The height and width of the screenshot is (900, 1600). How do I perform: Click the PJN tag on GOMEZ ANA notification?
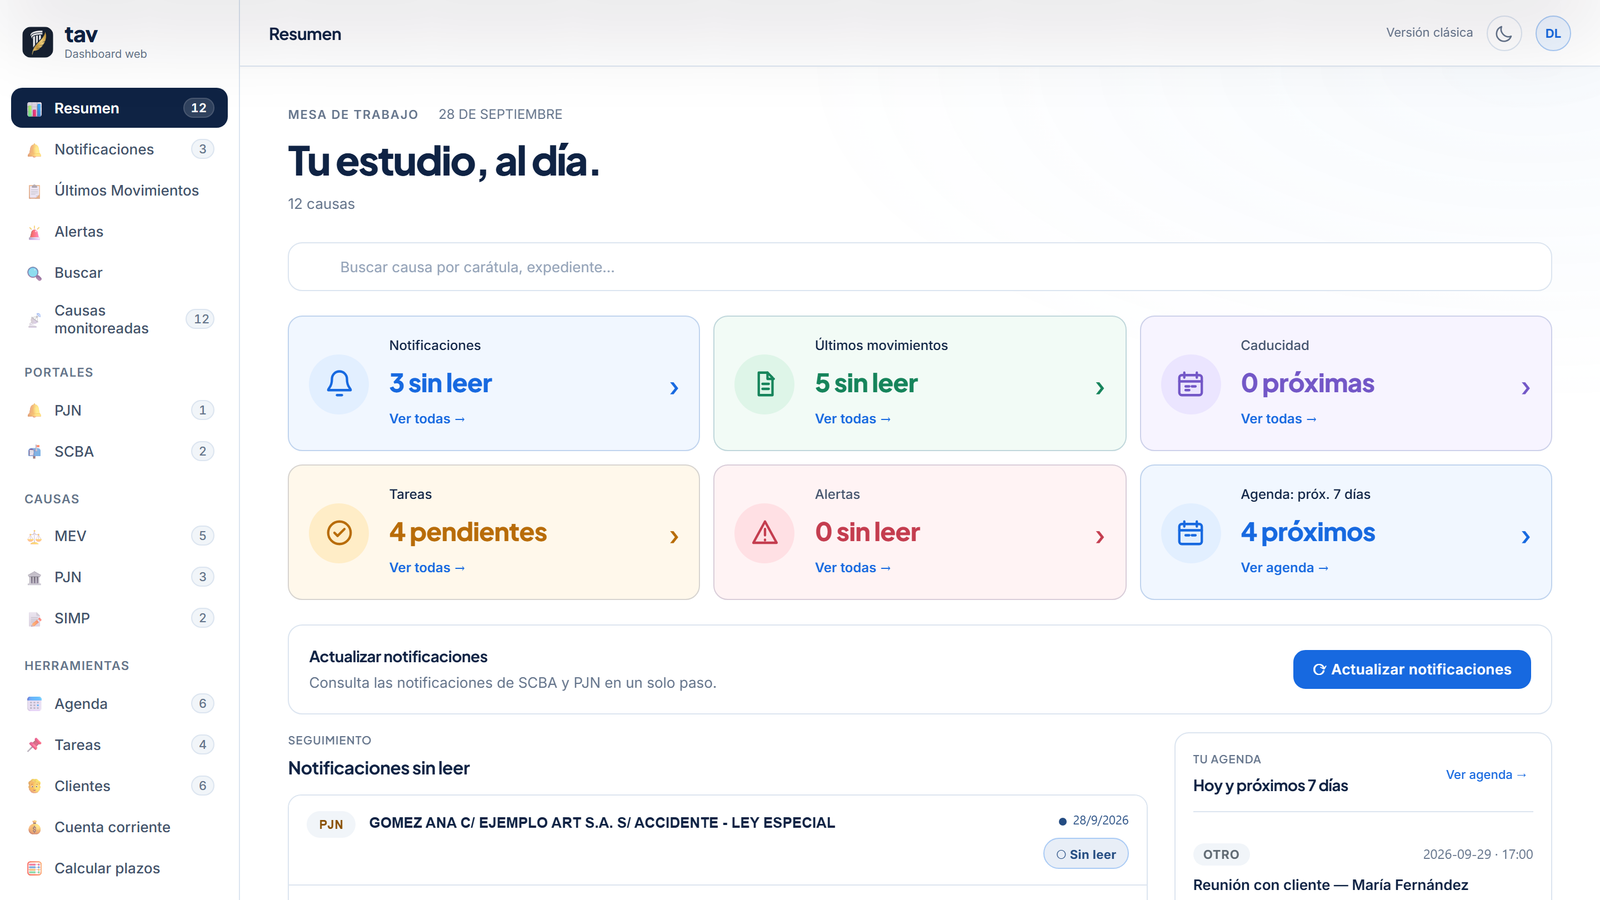pyautogui.click(x=331, y=824)
